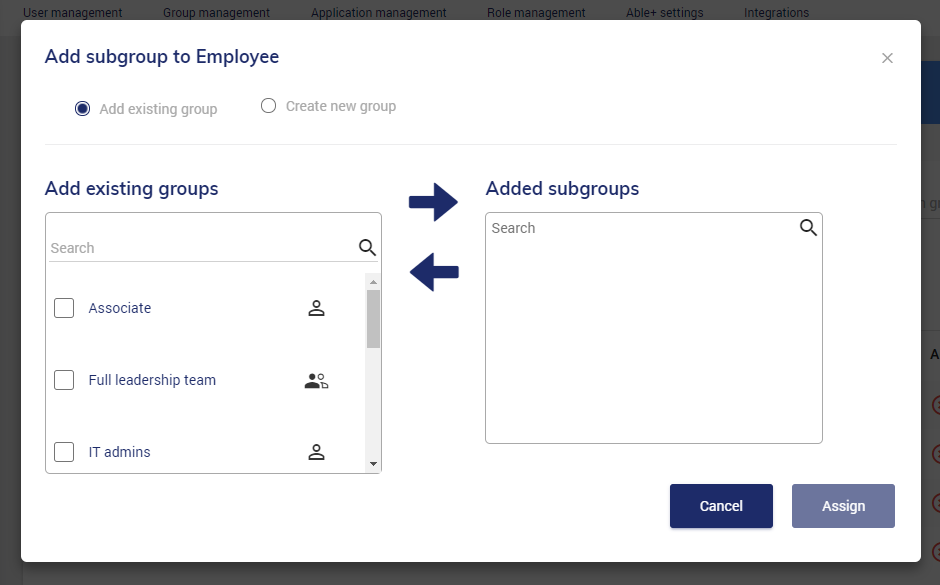Close the Add subgroup dialog

(887, 58)
